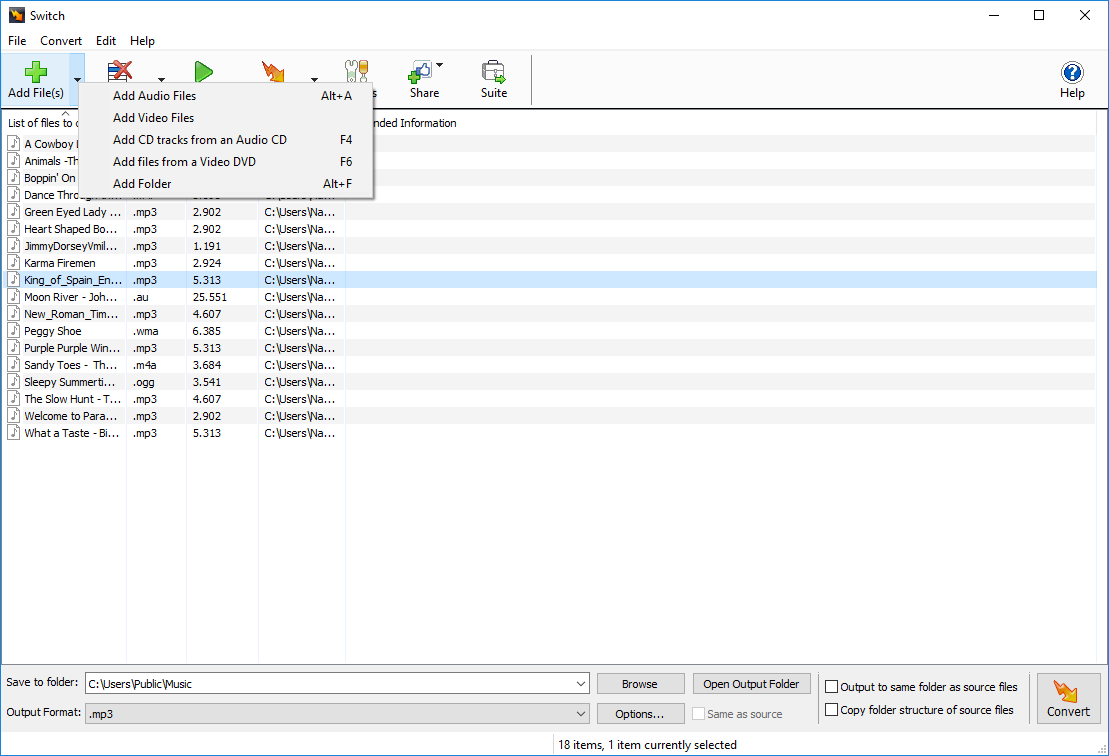Enable Output to same folder as source files
Image resolution: width=1109 pixels, height=756 pixels.
(x=831, y=687)
